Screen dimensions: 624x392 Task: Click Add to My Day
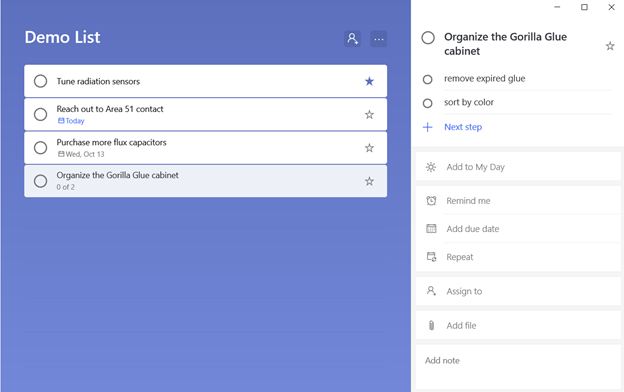click(x=518, y=167)
